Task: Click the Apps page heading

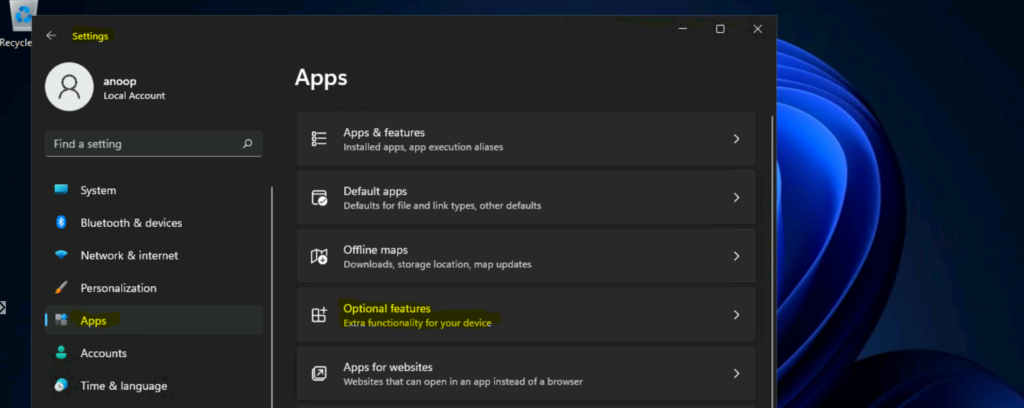Action: pyautogui.click(x=321, y=78)
